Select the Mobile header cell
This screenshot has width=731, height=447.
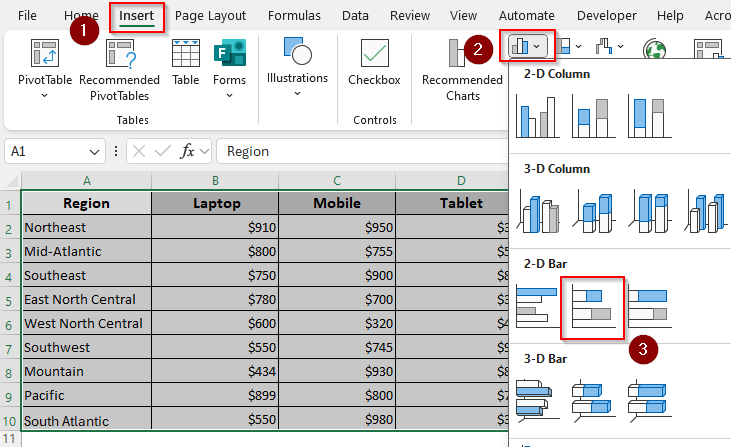point(337,203)
